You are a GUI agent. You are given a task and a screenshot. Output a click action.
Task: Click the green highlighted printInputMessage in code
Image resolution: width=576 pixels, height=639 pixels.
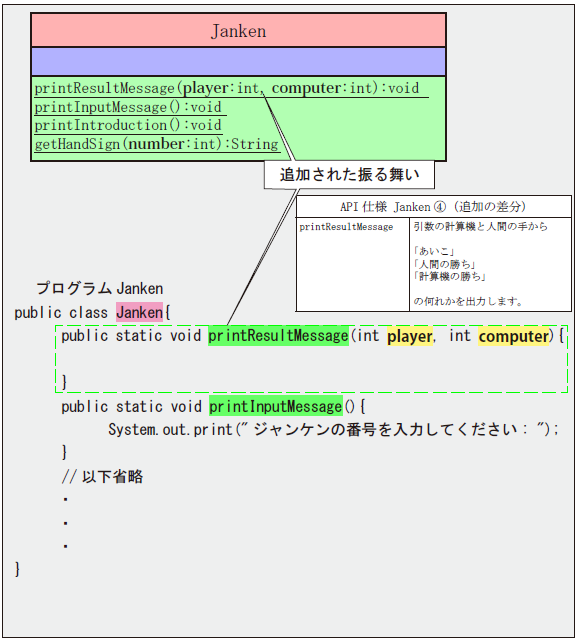276,406
